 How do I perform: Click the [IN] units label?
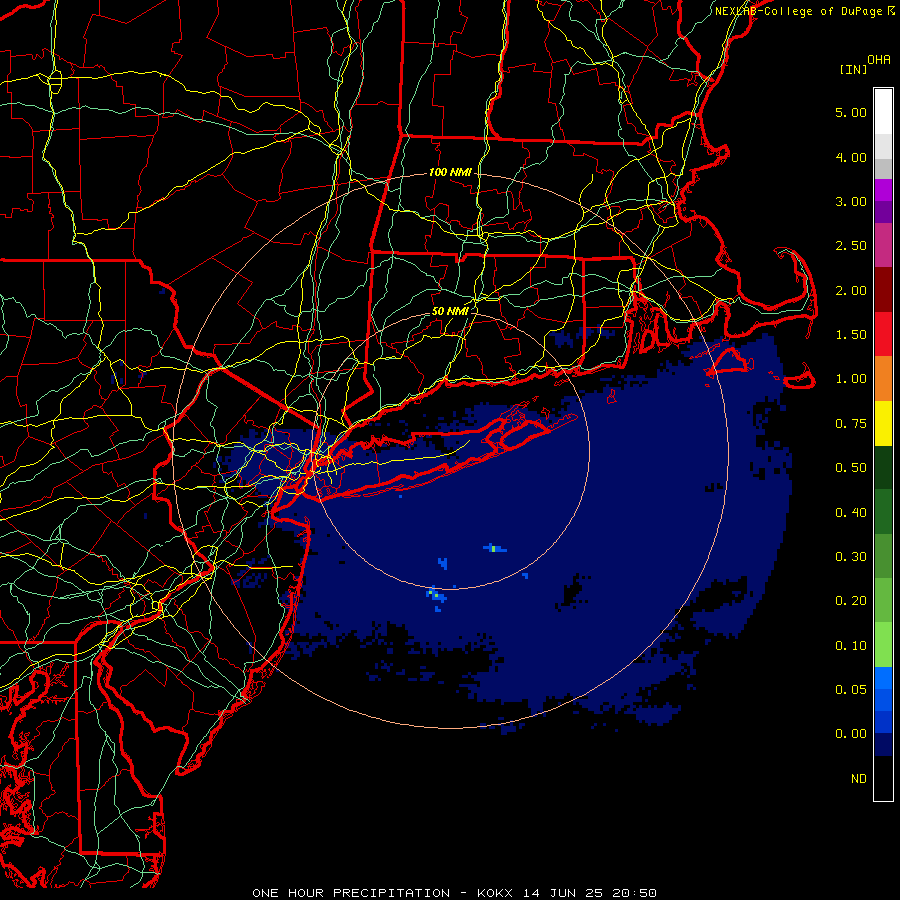click(x=853, y=69)
